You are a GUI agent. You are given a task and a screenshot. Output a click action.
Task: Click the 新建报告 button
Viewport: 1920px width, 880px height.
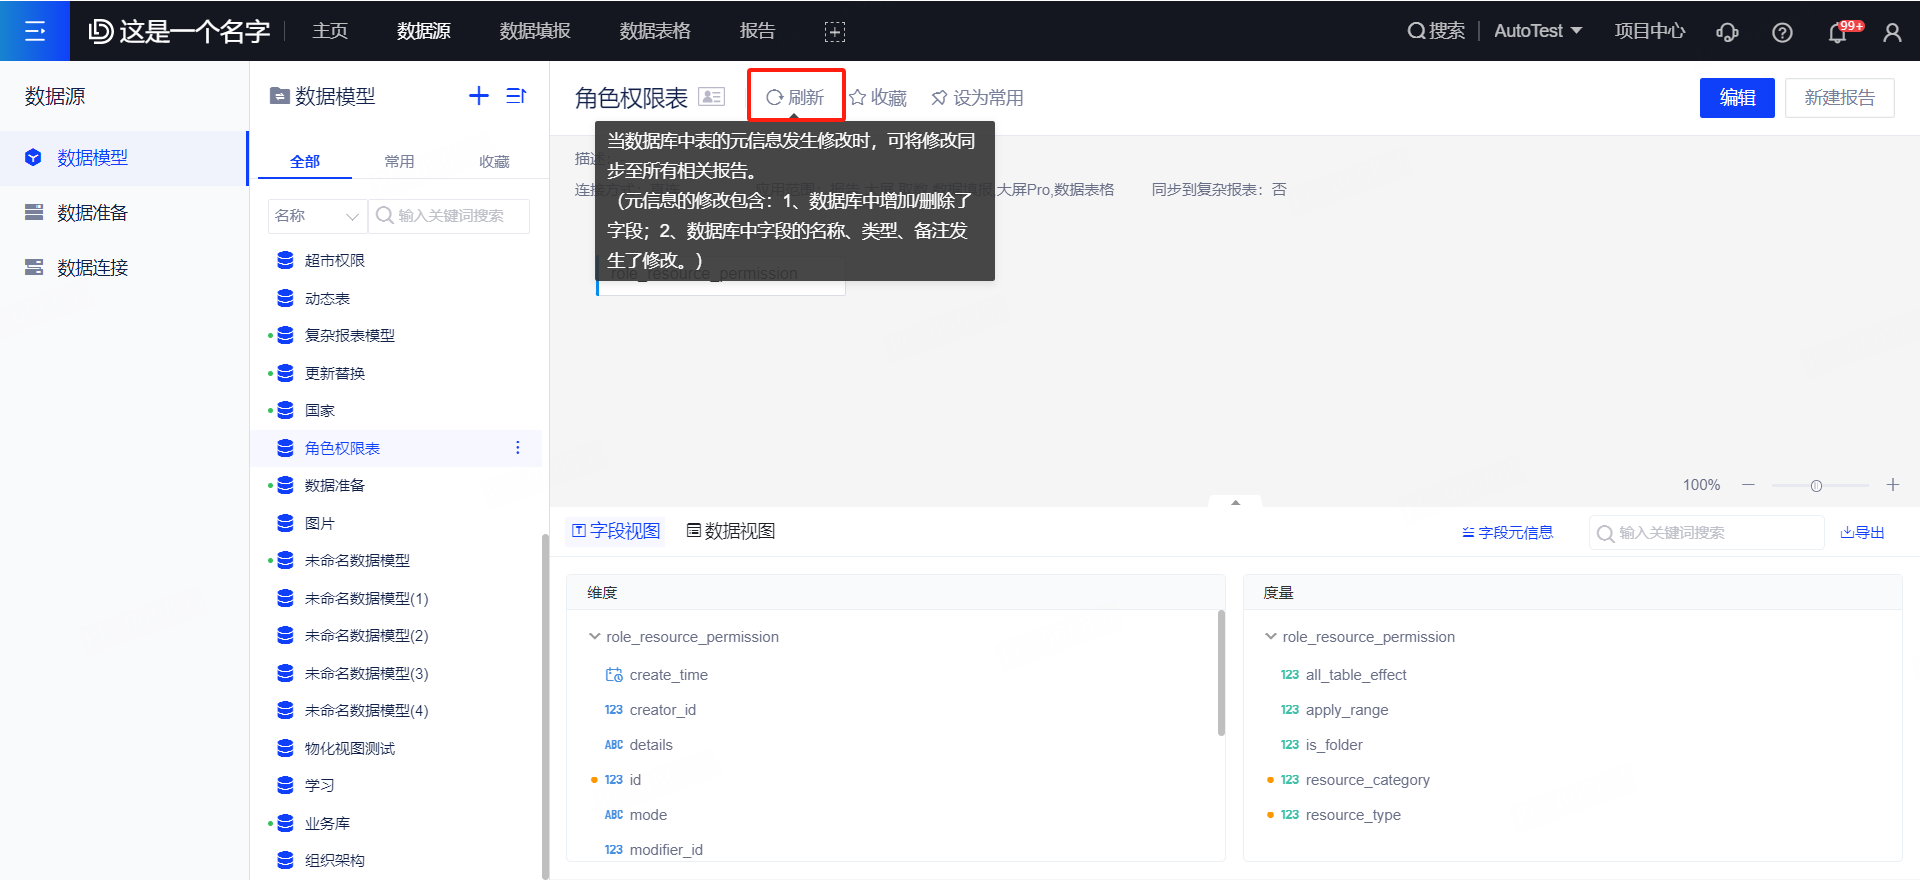click(x=1839, y=98)
